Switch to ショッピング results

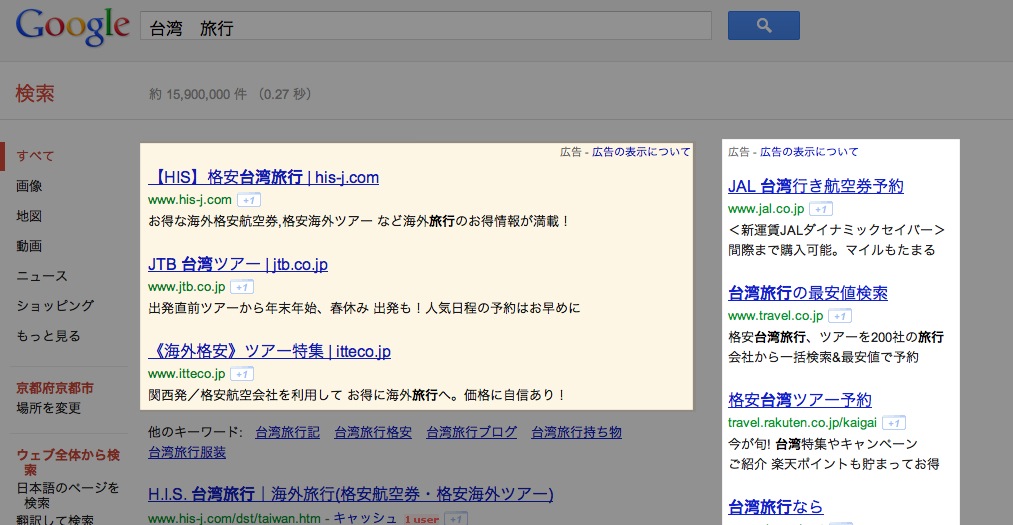[56, 305]
